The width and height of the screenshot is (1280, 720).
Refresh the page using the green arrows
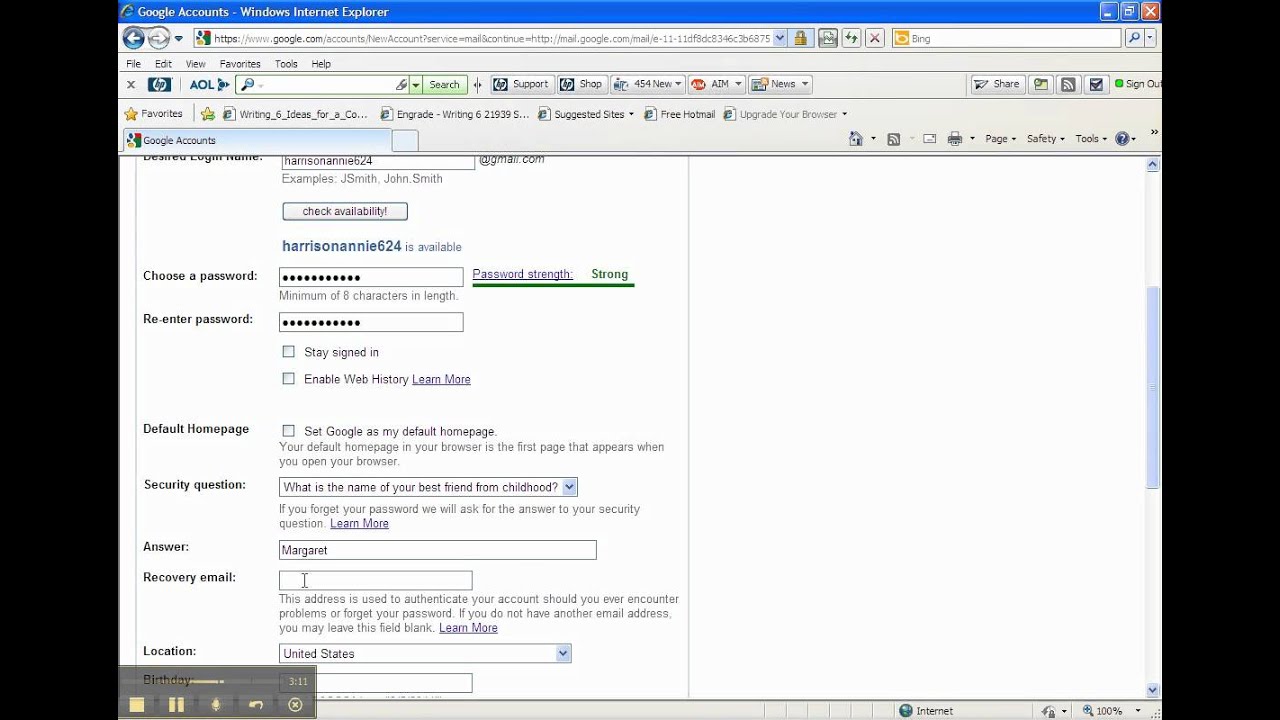(x=851, y=38)
